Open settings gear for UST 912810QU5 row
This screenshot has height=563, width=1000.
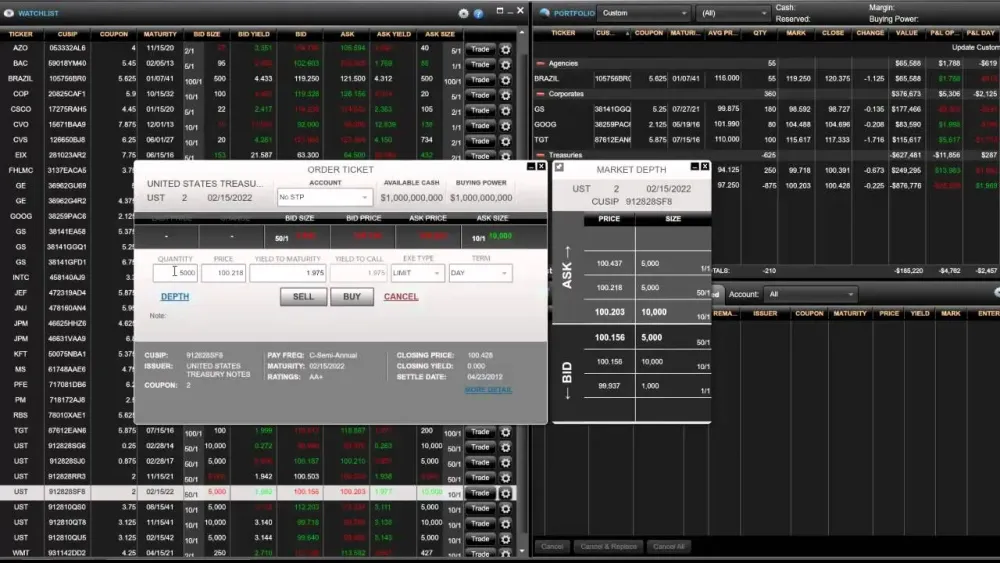point(506,539)
